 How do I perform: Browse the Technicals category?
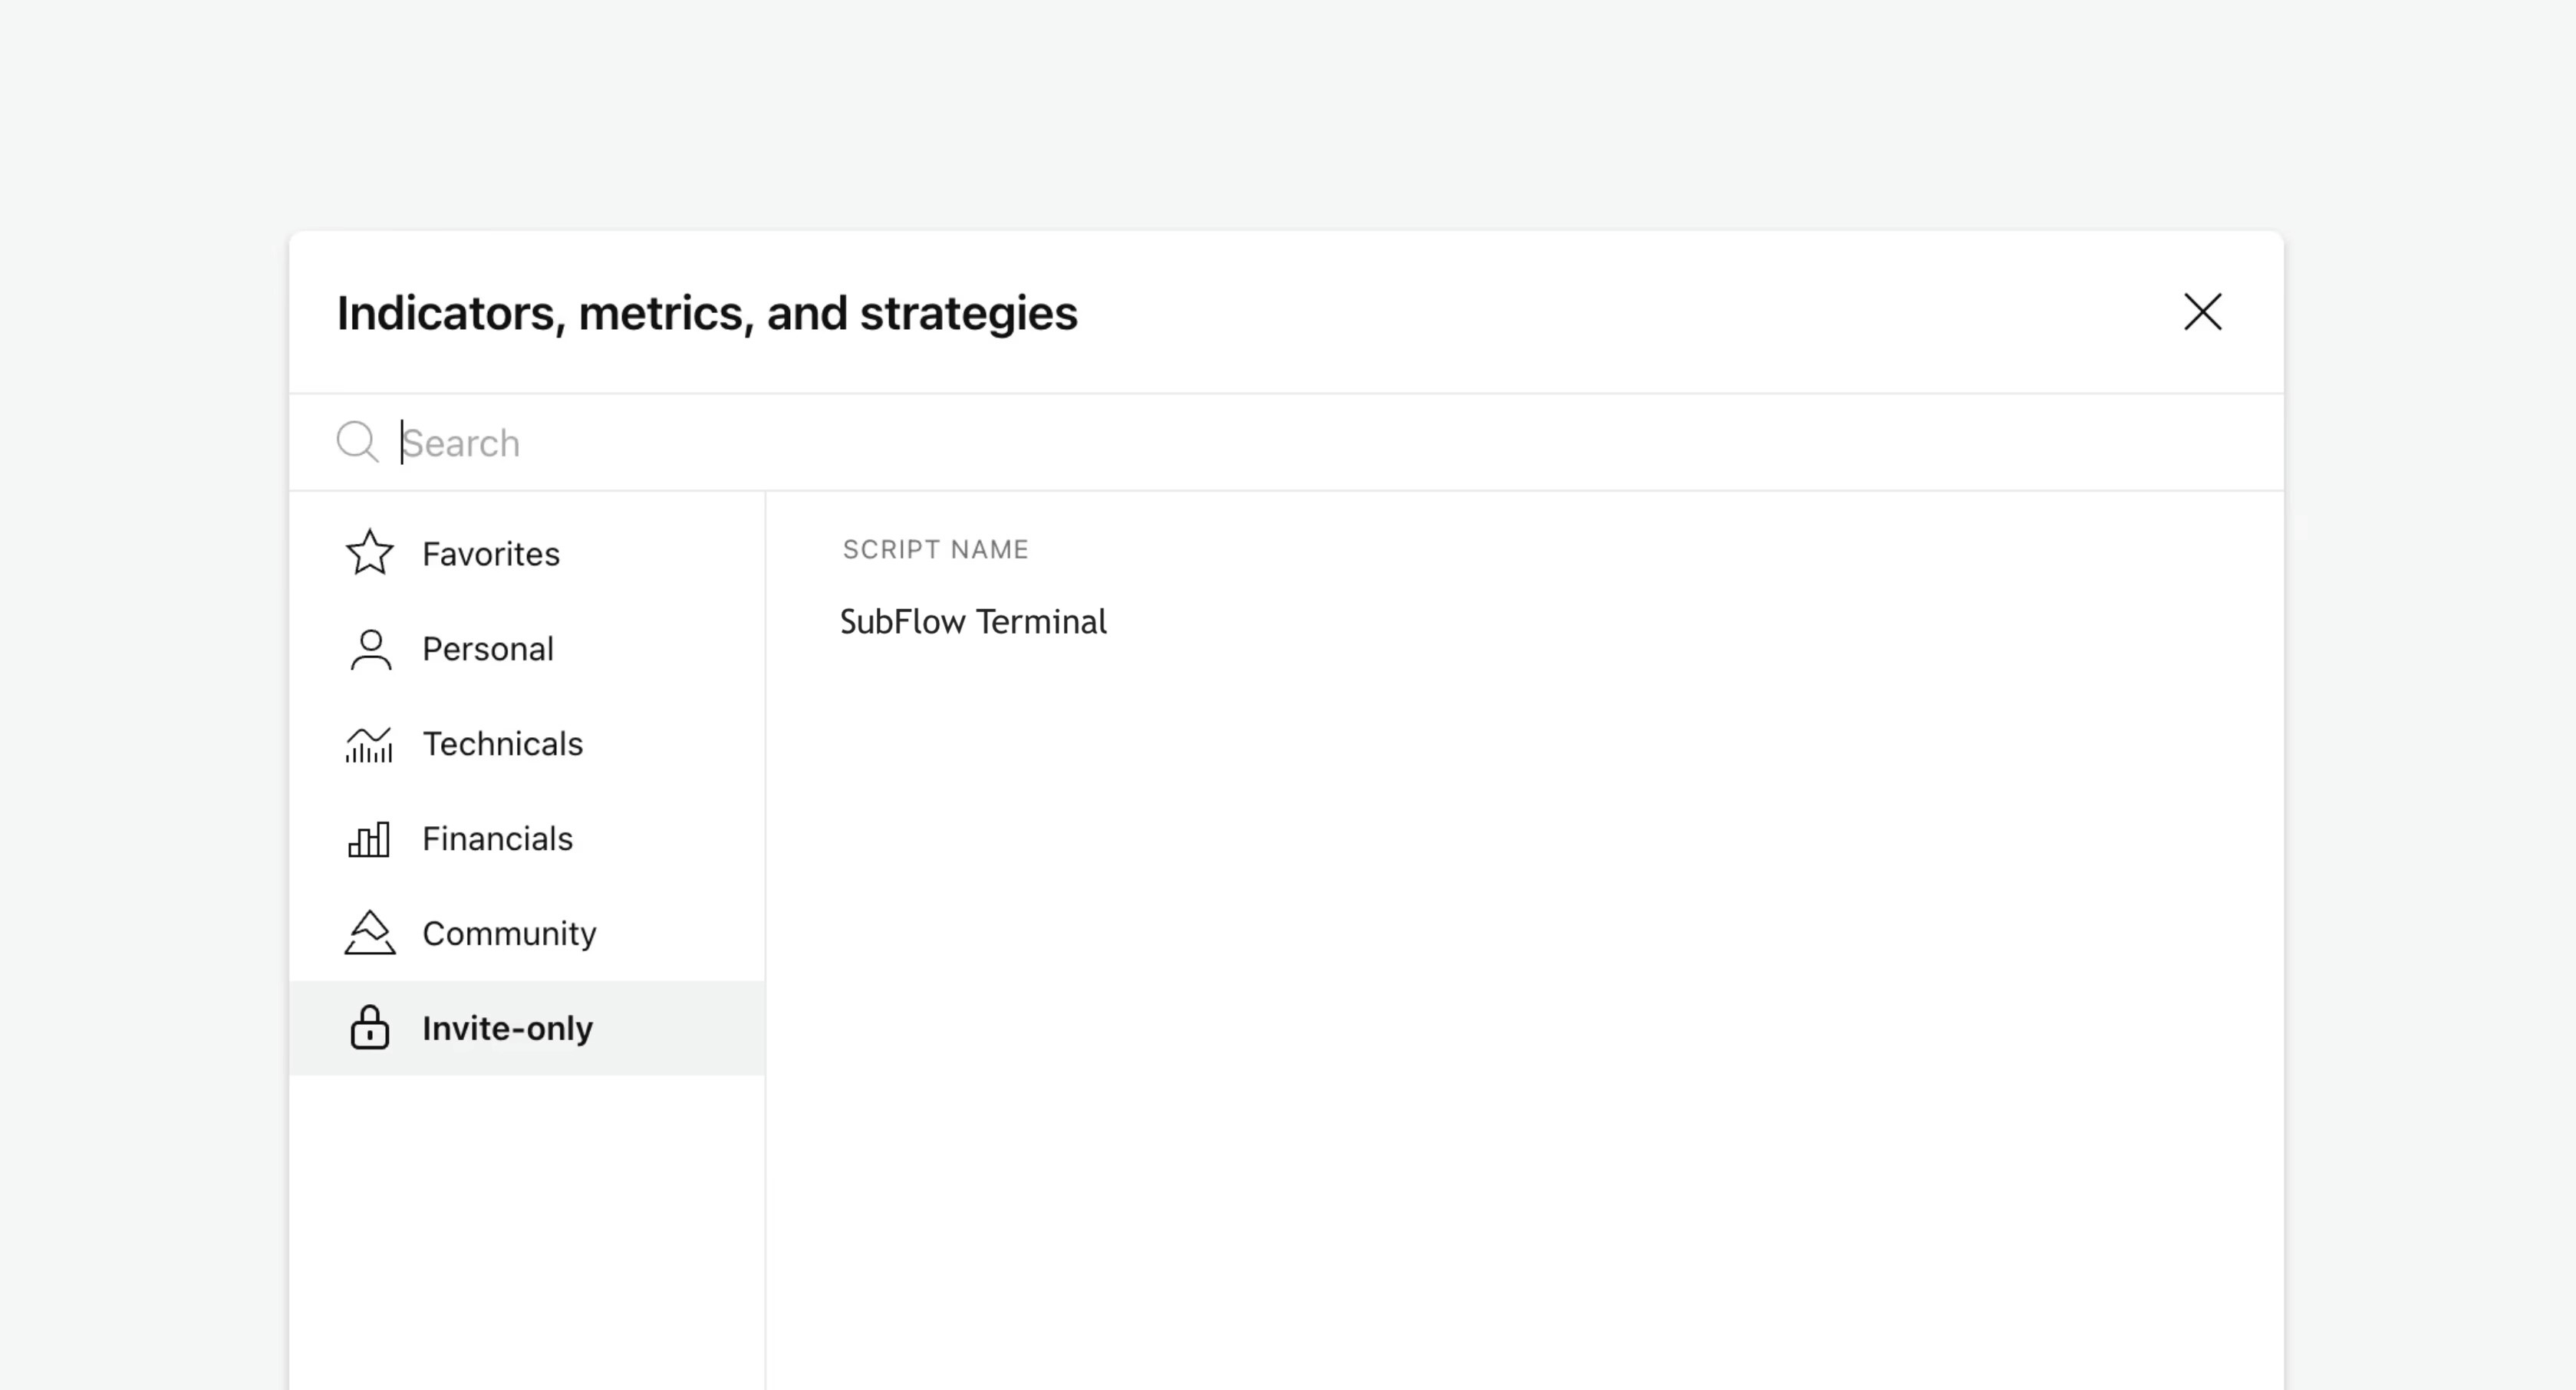(503, 743)
